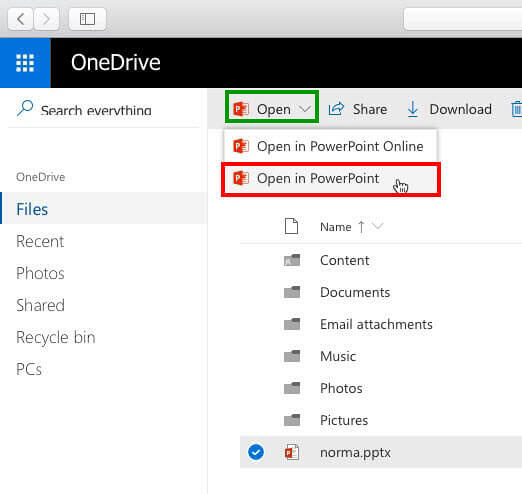Click PowerPoint icon beside Open in PowerPoint
The height and width of the screenshot is (494, 522).
tap(241, 178)
